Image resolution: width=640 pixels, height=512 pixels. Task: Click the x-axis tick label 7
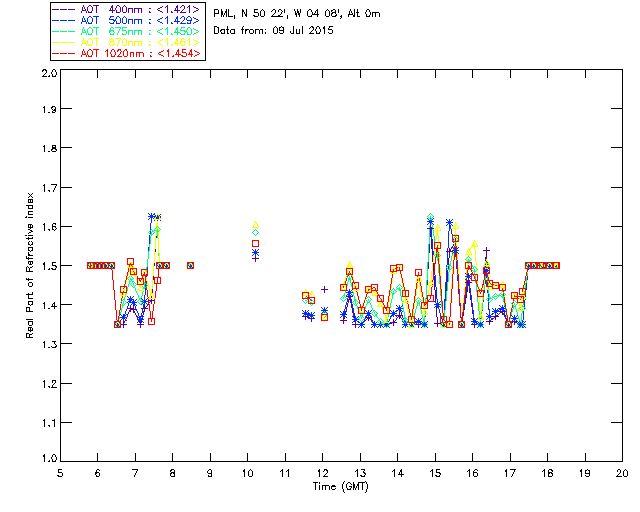click(135, 473)
